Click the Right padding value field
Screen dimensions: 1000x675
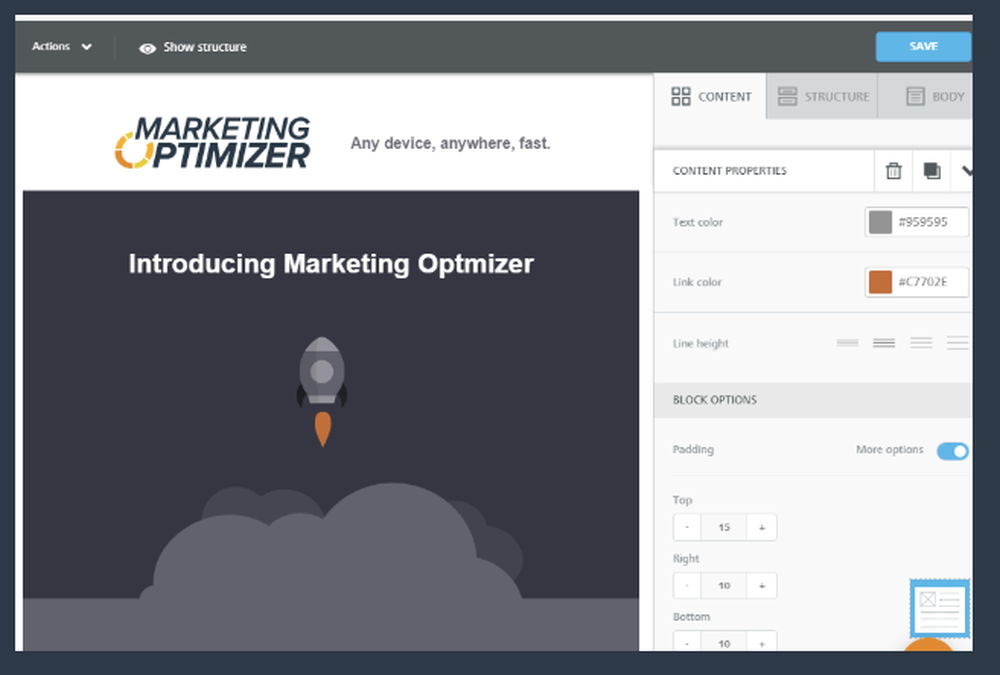tap(724, 586)
